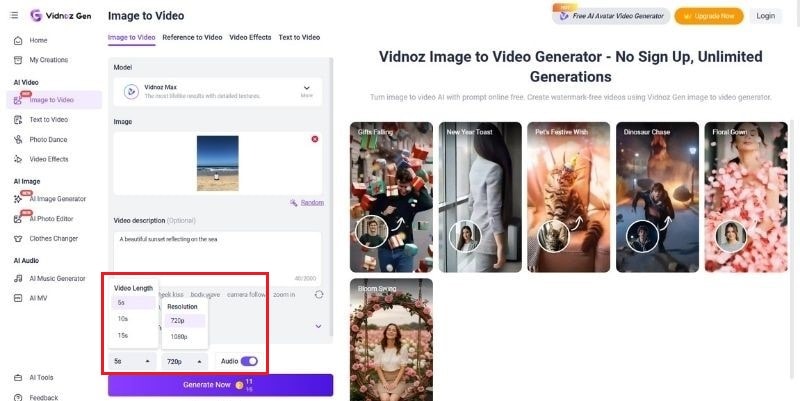Choose 10s video length option

point(134,319)
